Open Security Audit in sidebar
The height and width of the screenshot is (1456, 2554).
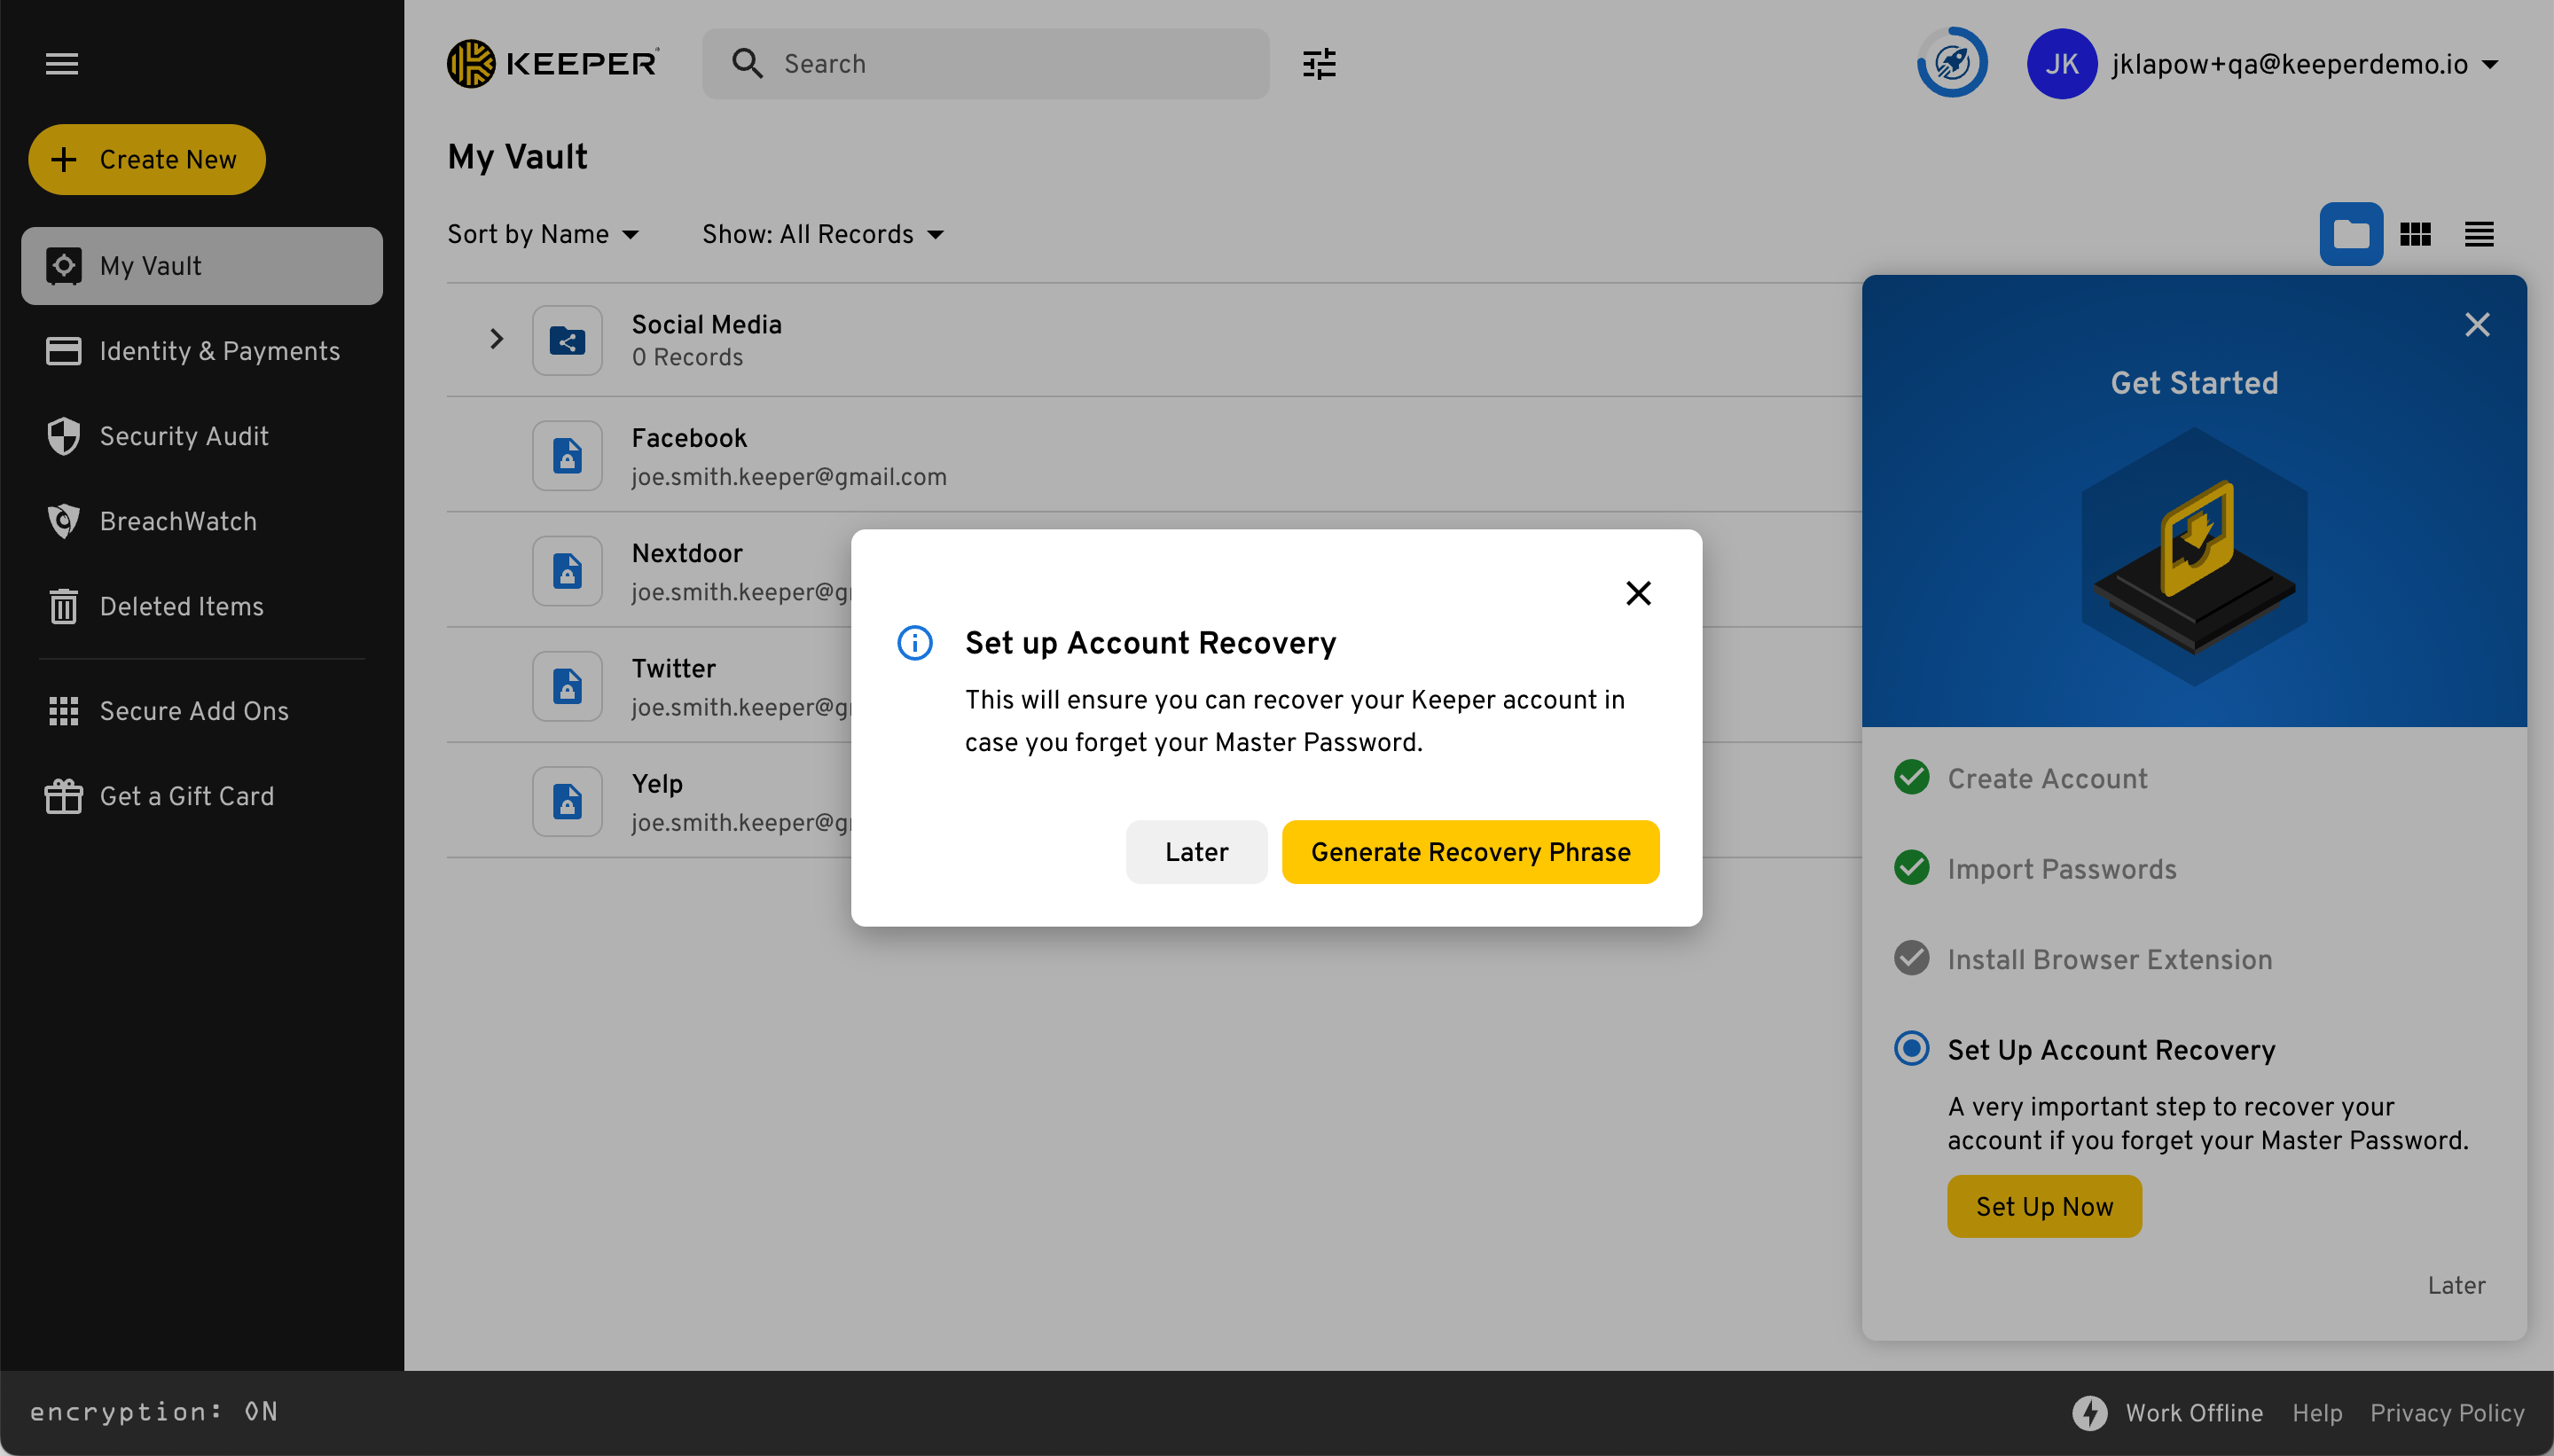coord(184,437)
